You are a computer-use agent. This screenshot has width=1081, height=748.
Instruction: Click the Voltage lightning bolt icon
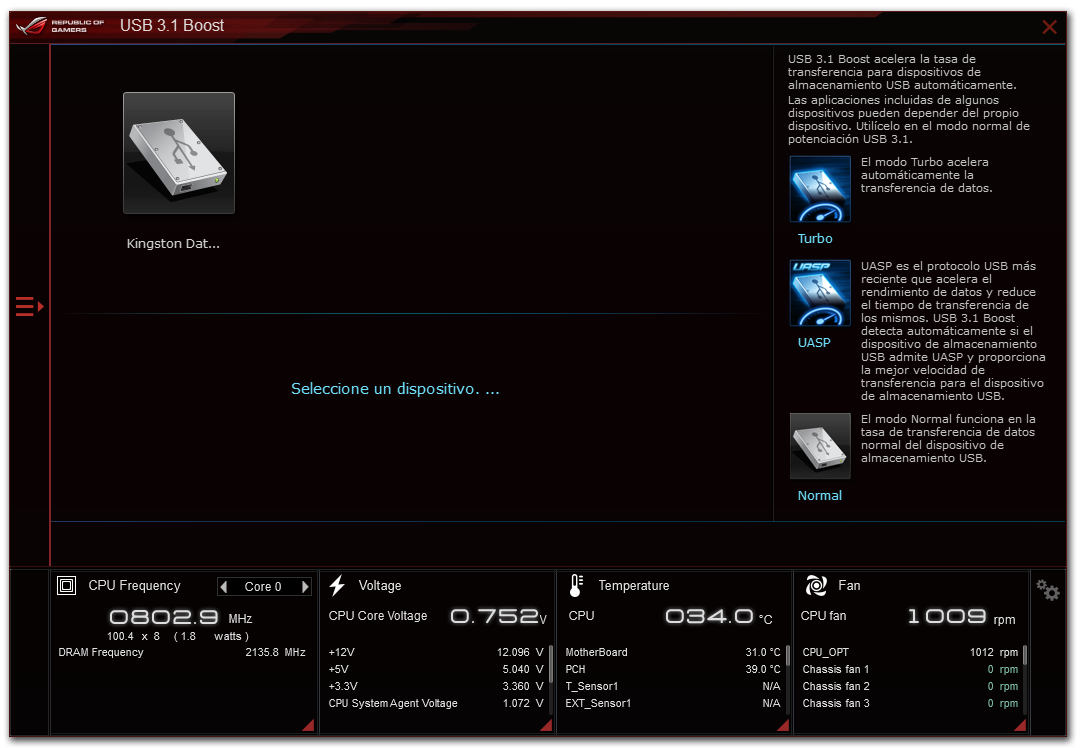(x=337, y=586)
